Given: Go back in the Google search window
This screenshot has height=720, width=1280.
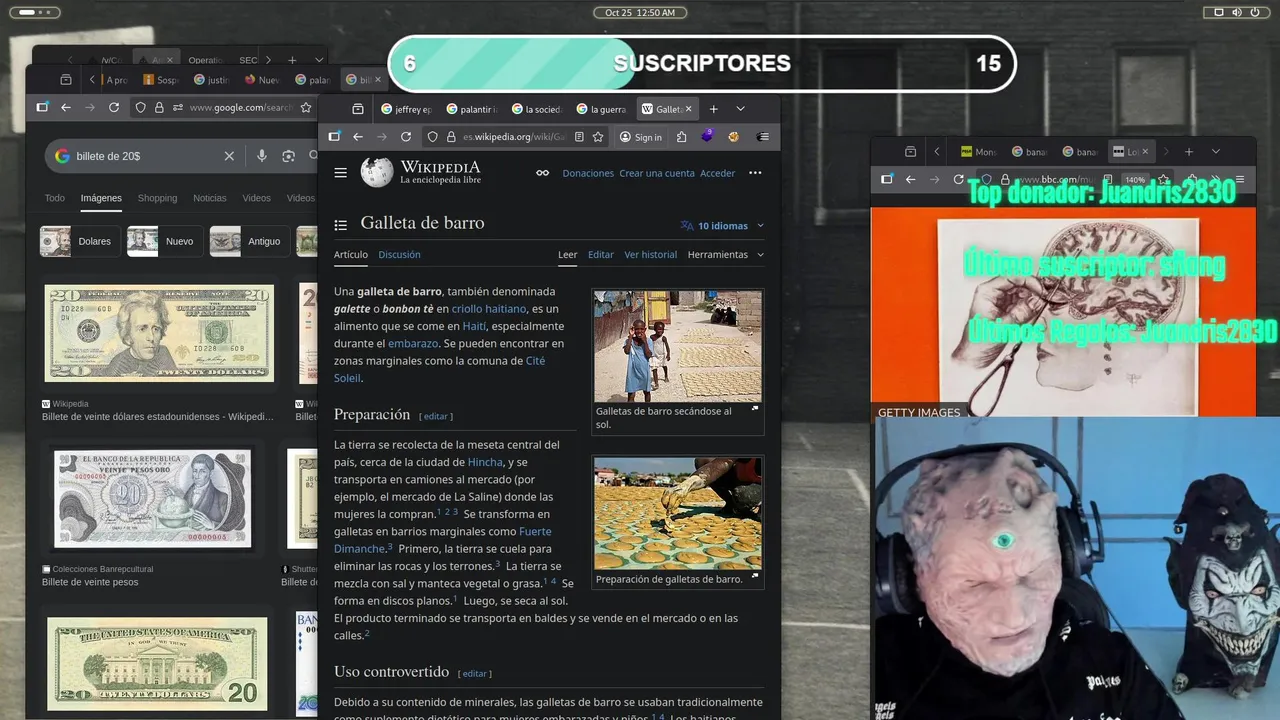Looking at the screenshot, I should (x=66, y=107).
